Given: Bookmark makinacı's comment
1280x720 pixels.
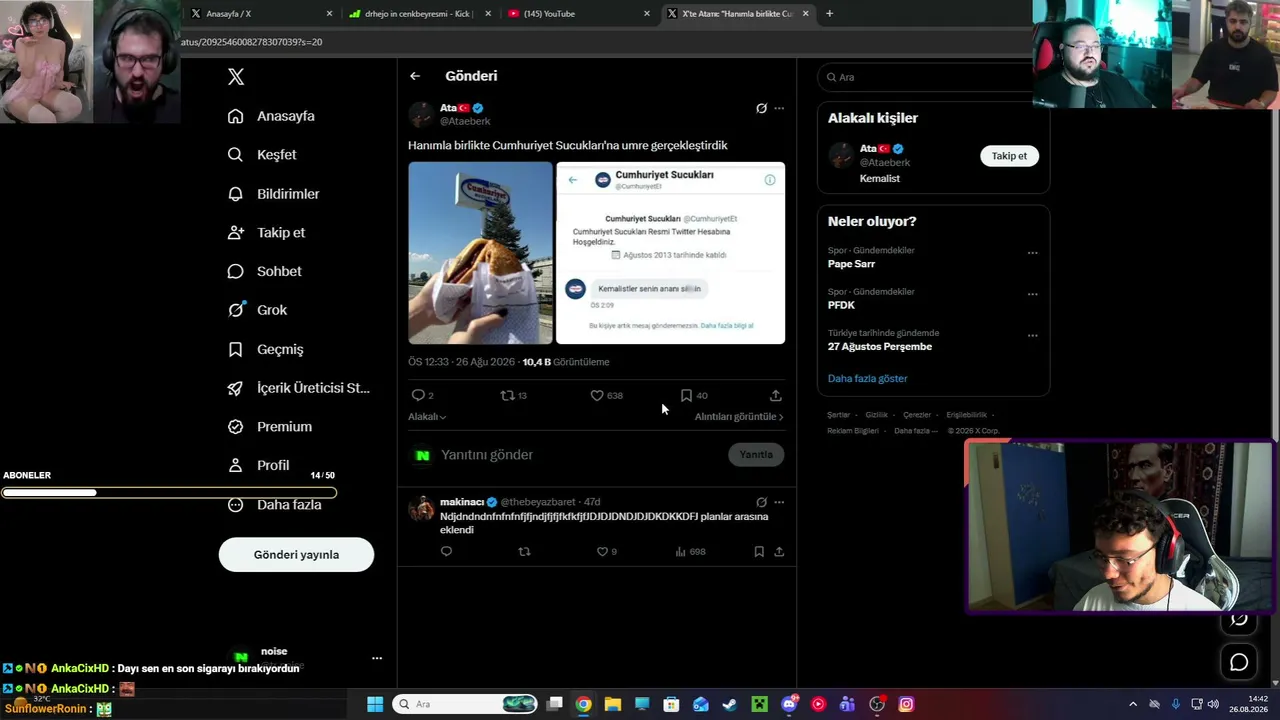Looking at the screenshot, I should tap(759, 552).
